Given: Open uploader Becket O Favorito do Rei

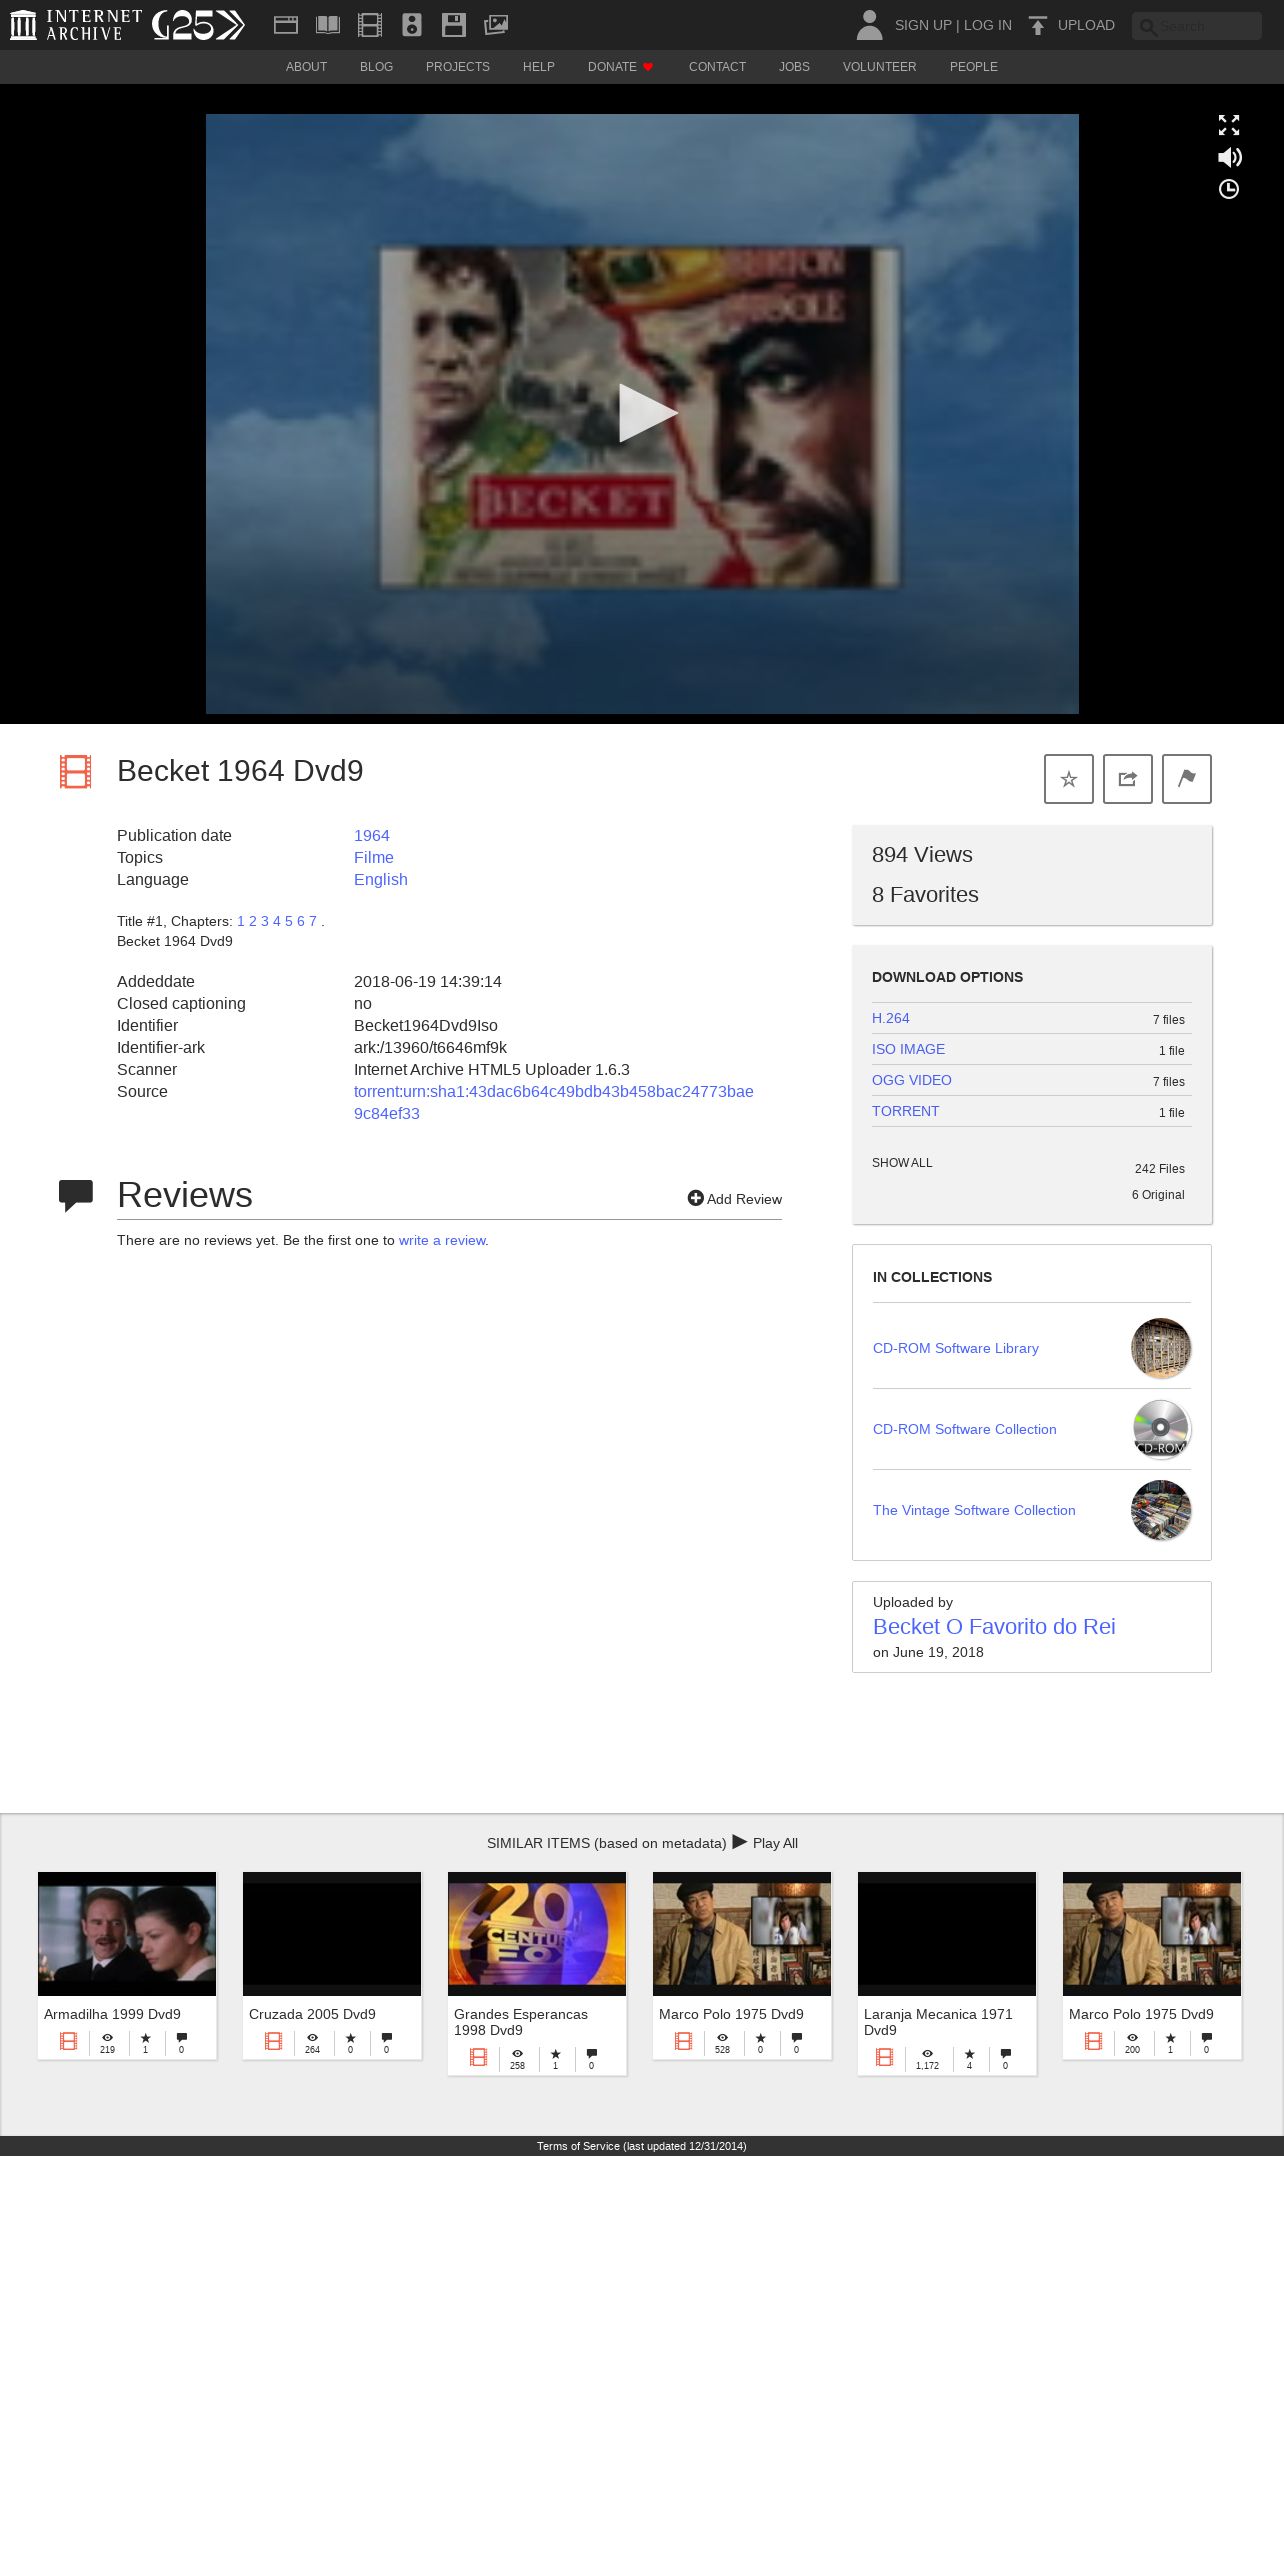Looking at the screenshot, I should tap(994, 1626).
